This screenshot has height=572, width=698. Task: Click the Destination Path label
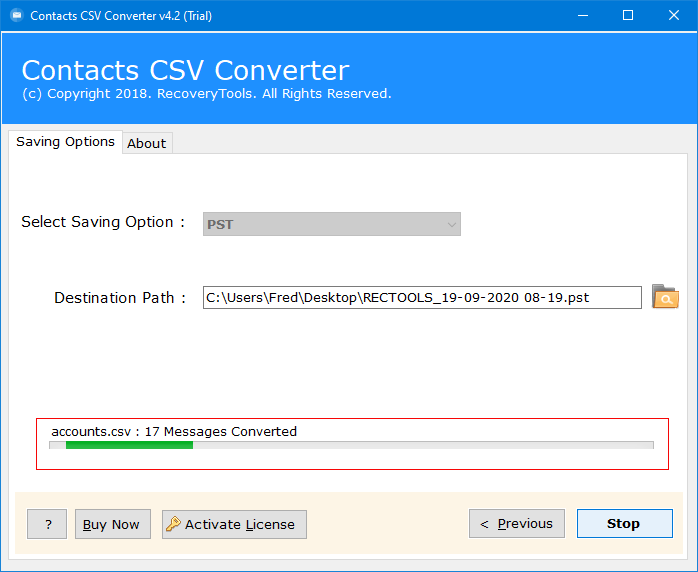120,297
